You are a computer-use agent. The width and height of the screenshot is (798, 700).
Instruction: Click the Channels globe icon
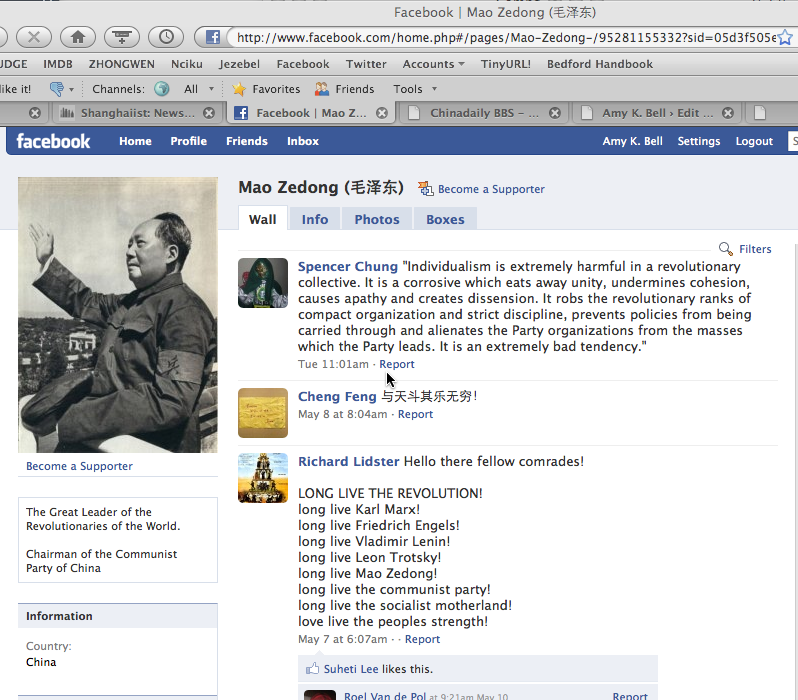point(162,89)
